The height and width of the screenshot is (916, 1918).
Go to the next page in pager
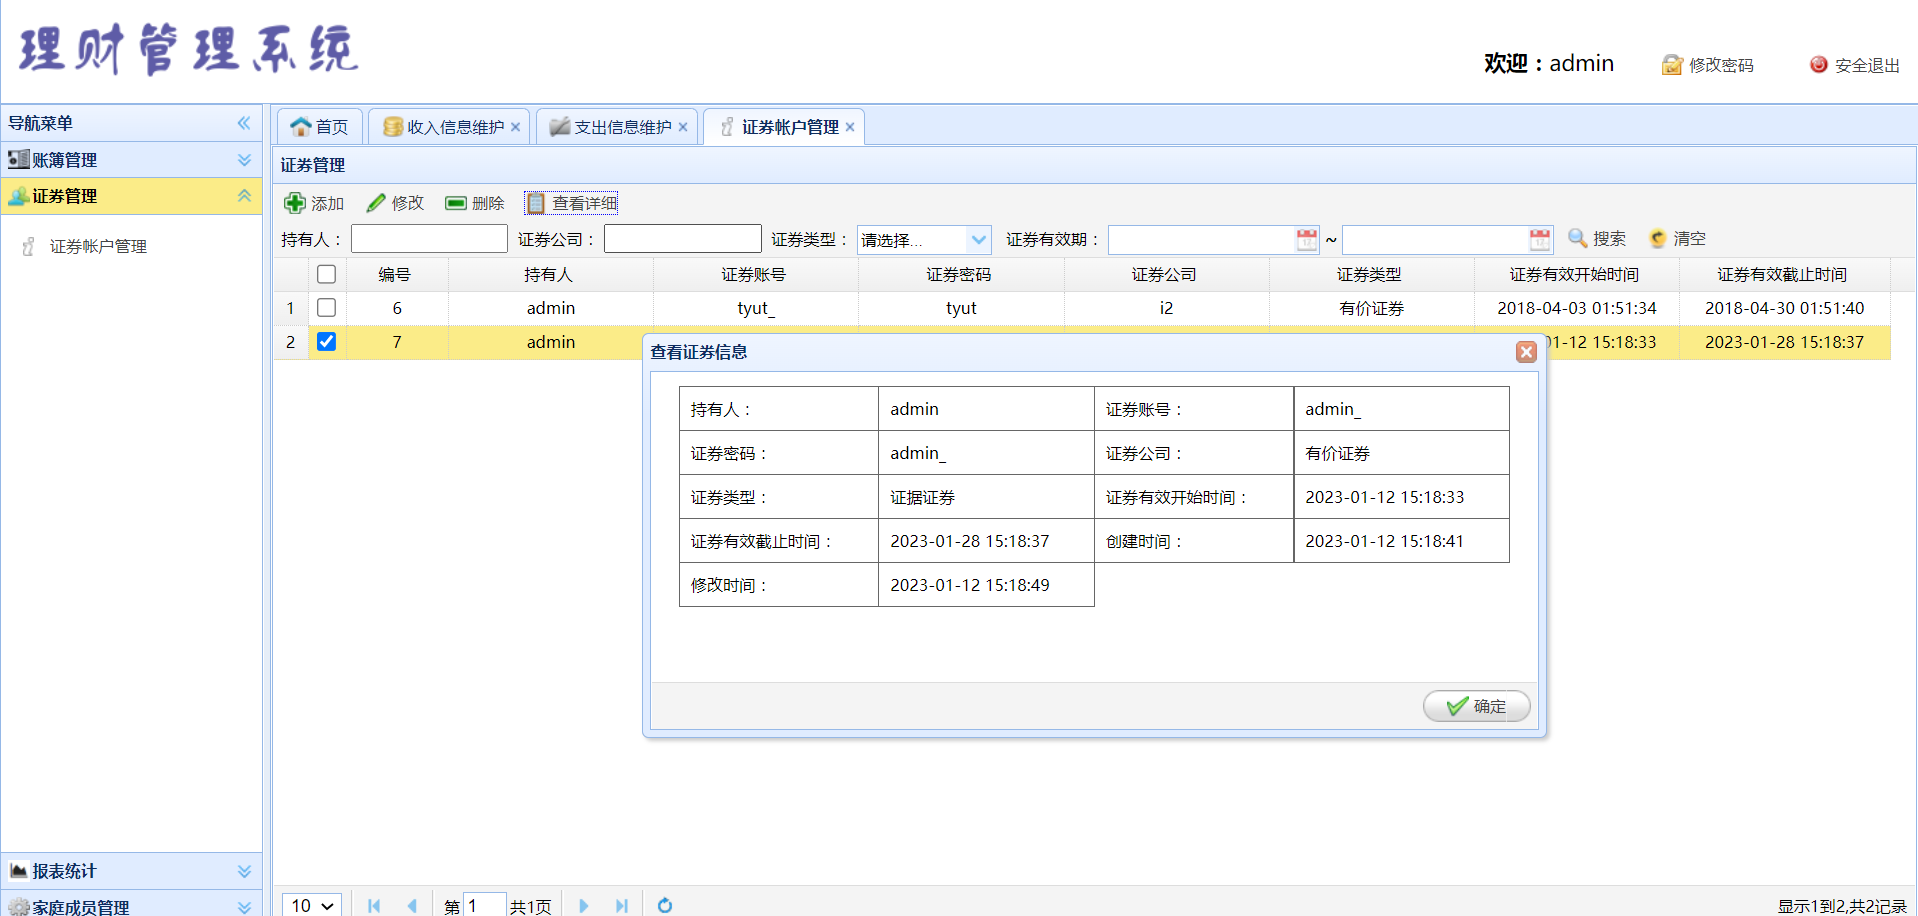pos(583,906)
